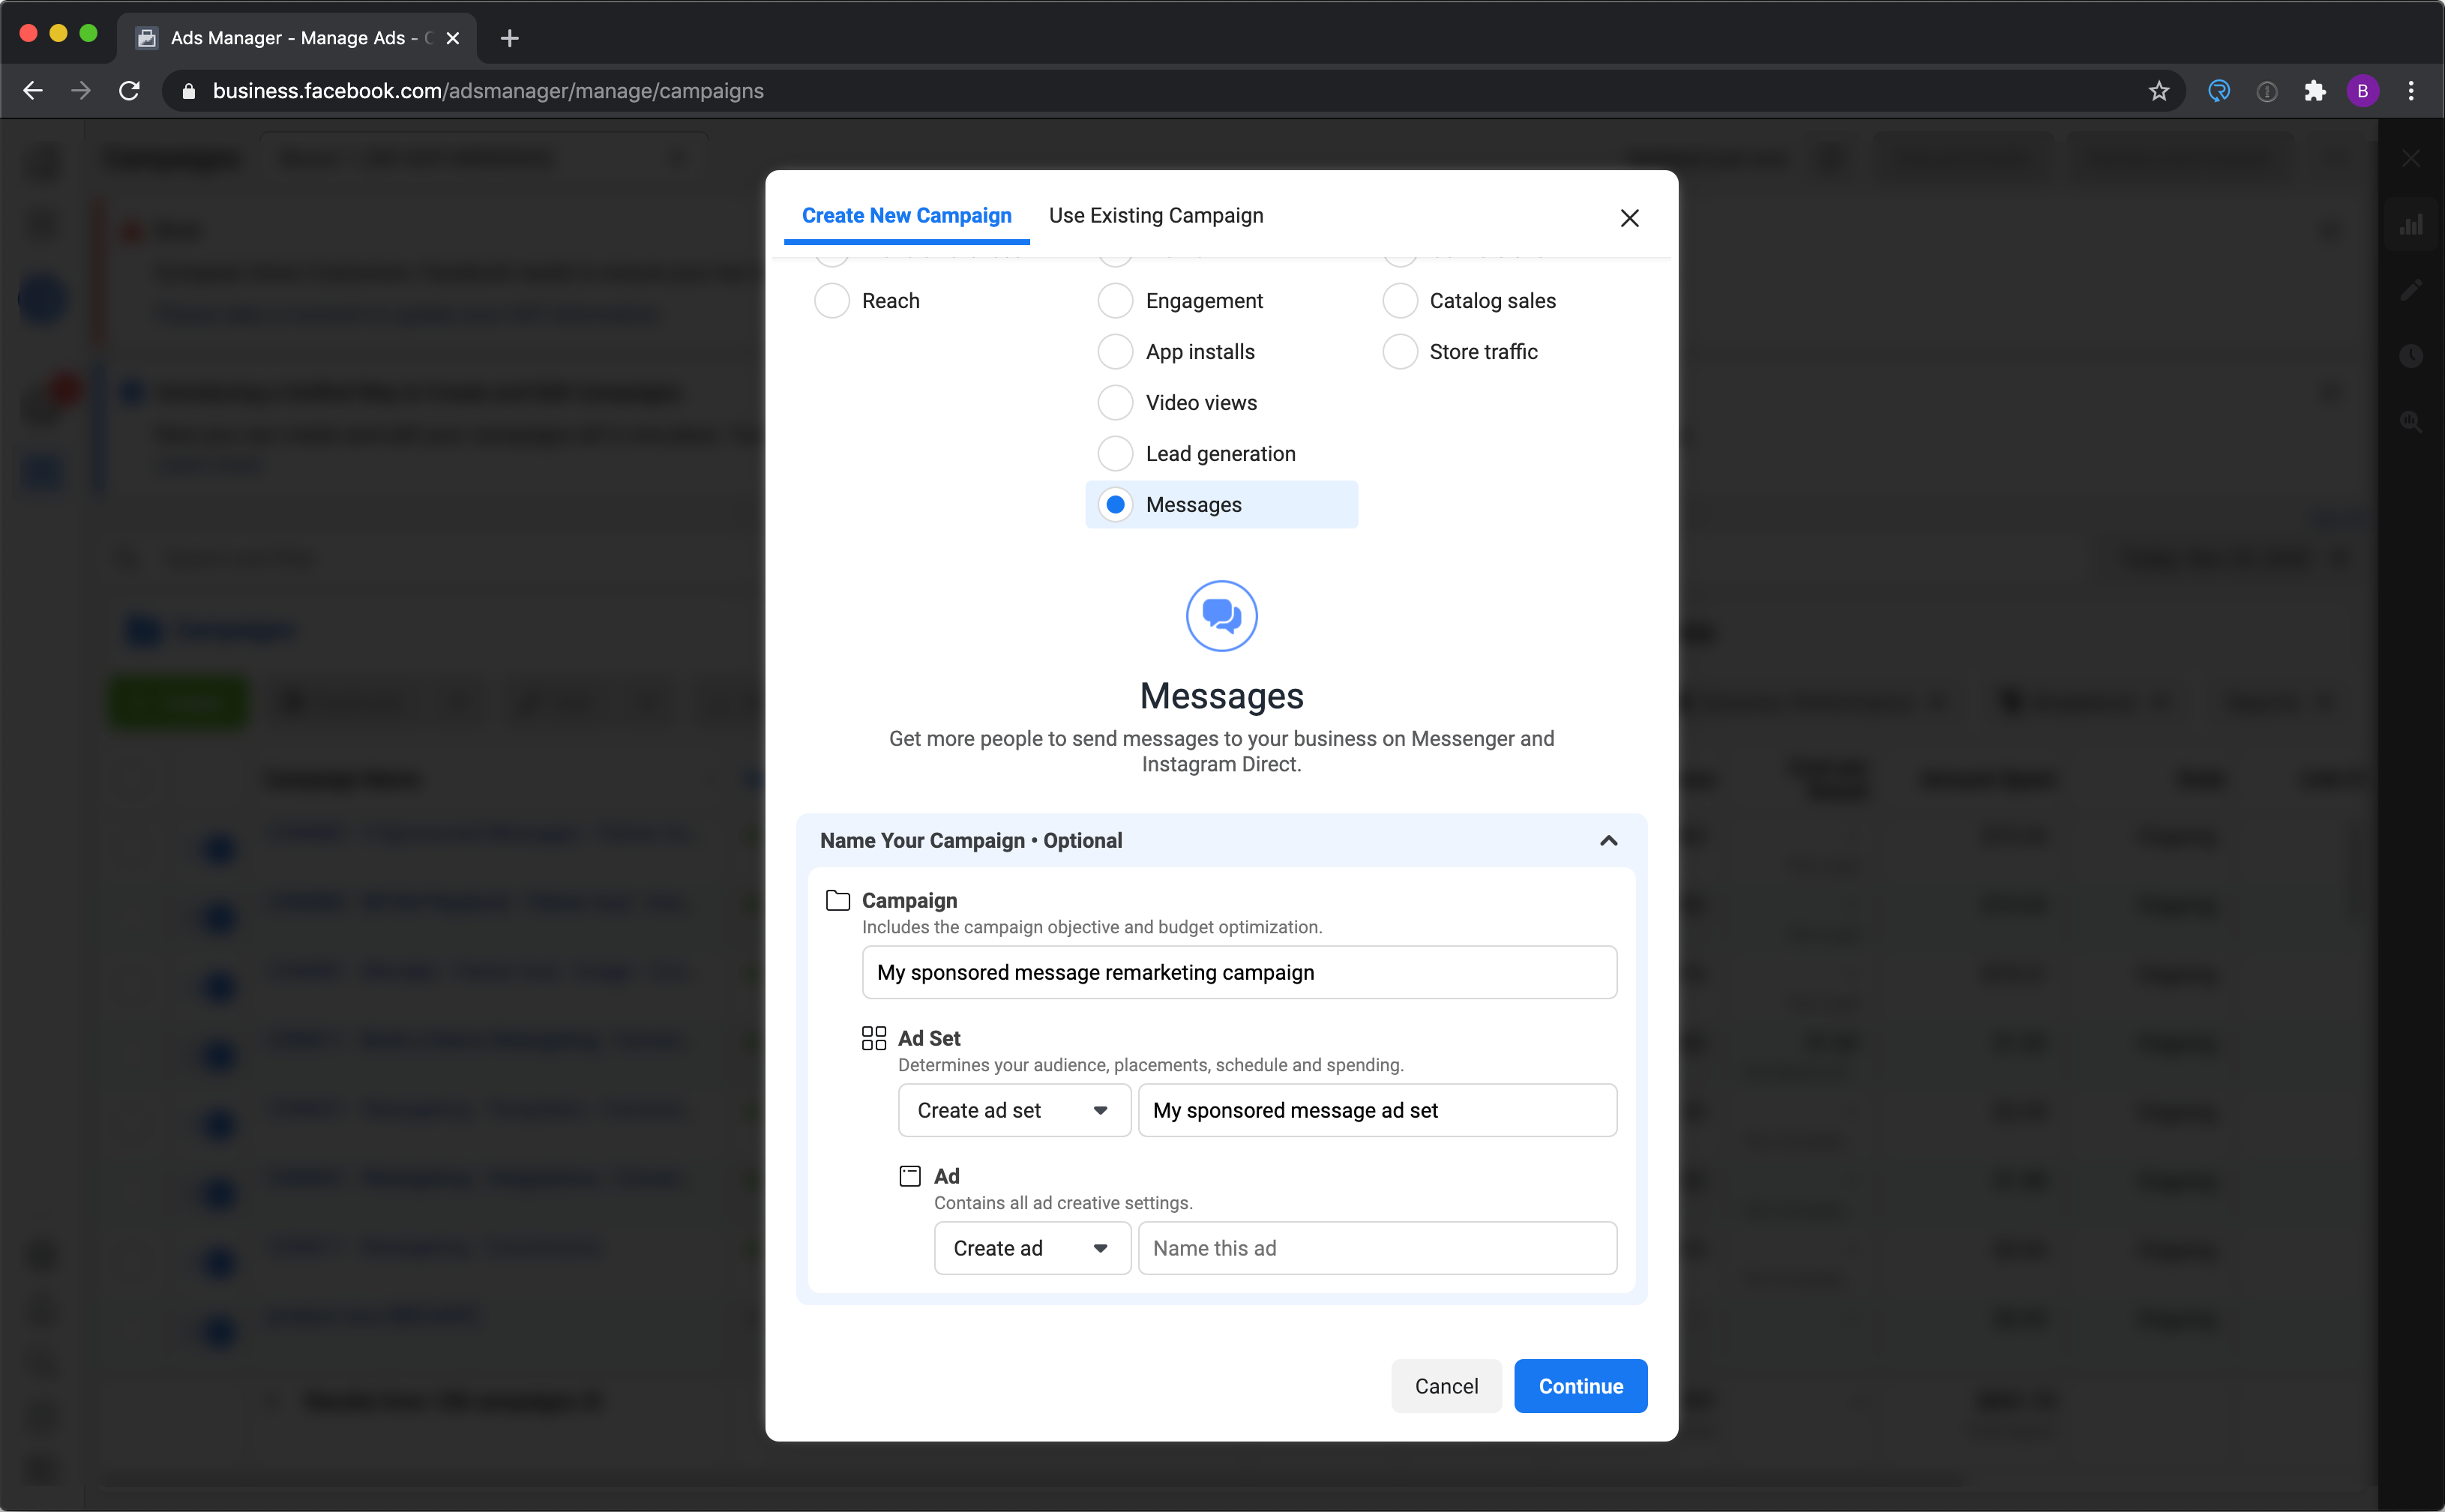
Task: Reload the page with refresh icon
Action: tap(129, 91)
